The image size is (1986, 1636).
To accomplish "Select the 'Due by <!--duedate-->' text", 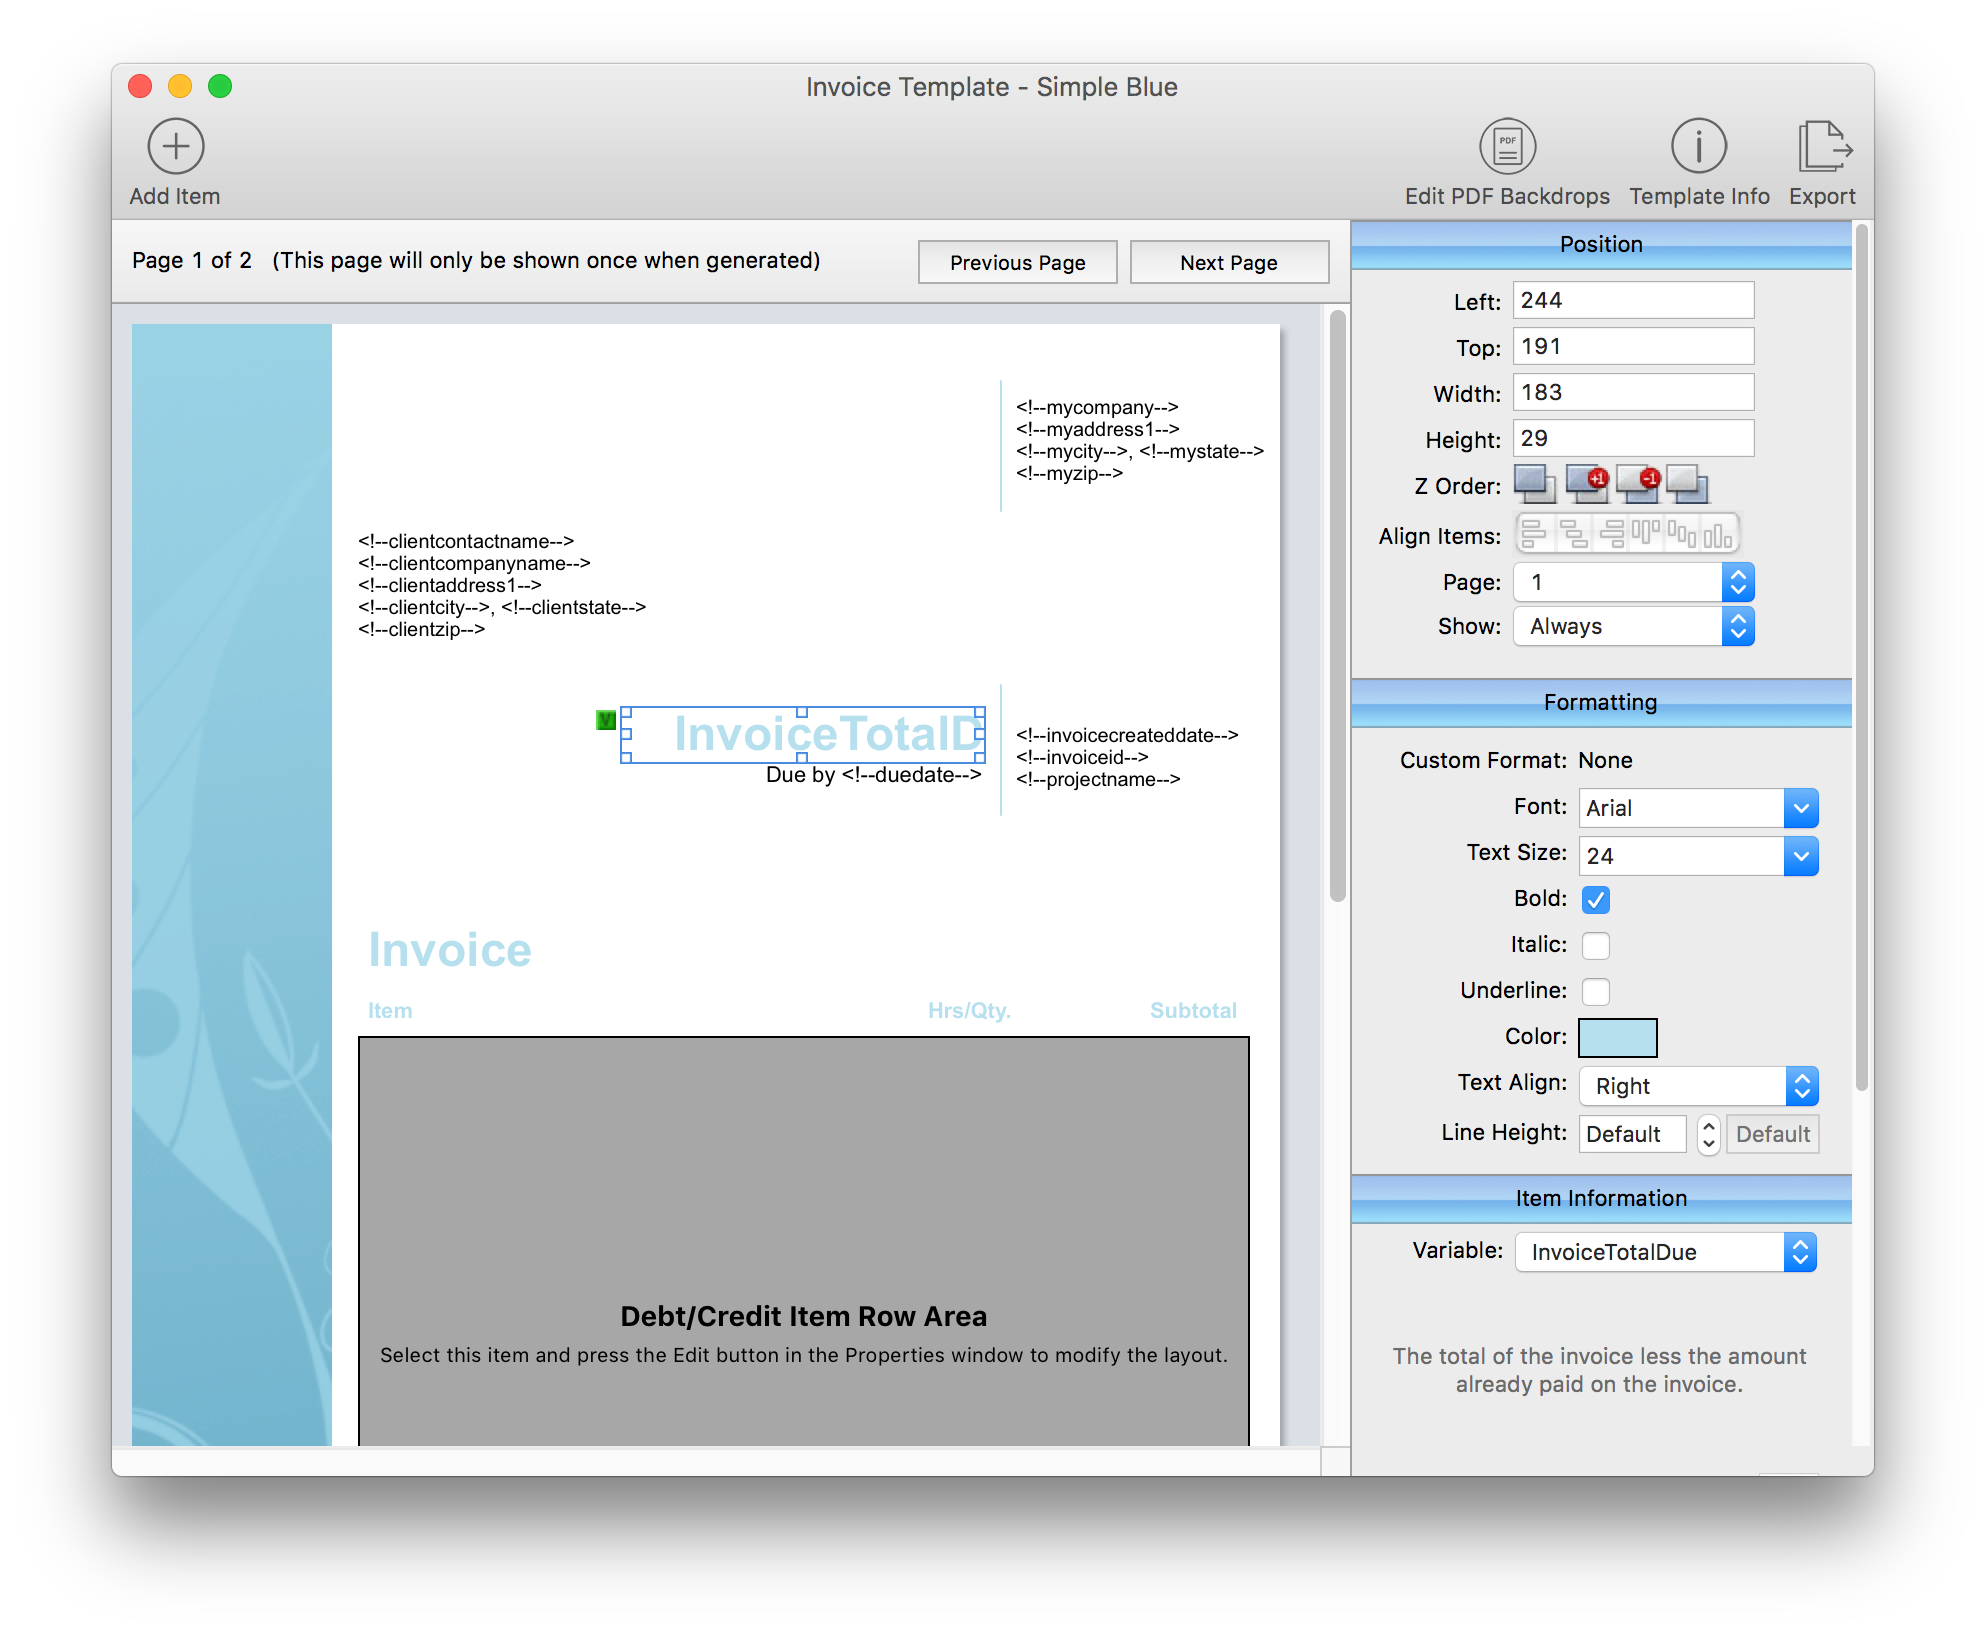I will [874, 775].
